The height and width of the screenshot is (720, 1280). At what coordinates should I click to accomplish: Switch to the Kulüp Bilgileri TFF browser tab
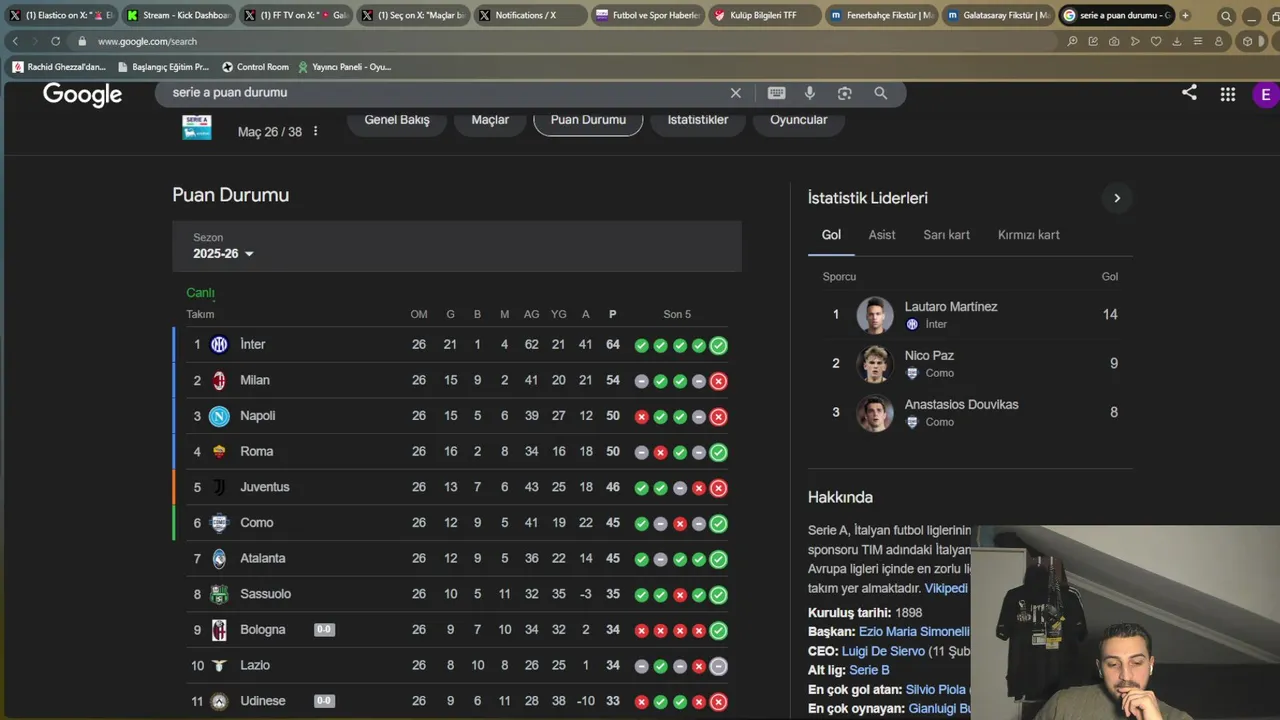[x=765, y=15]
